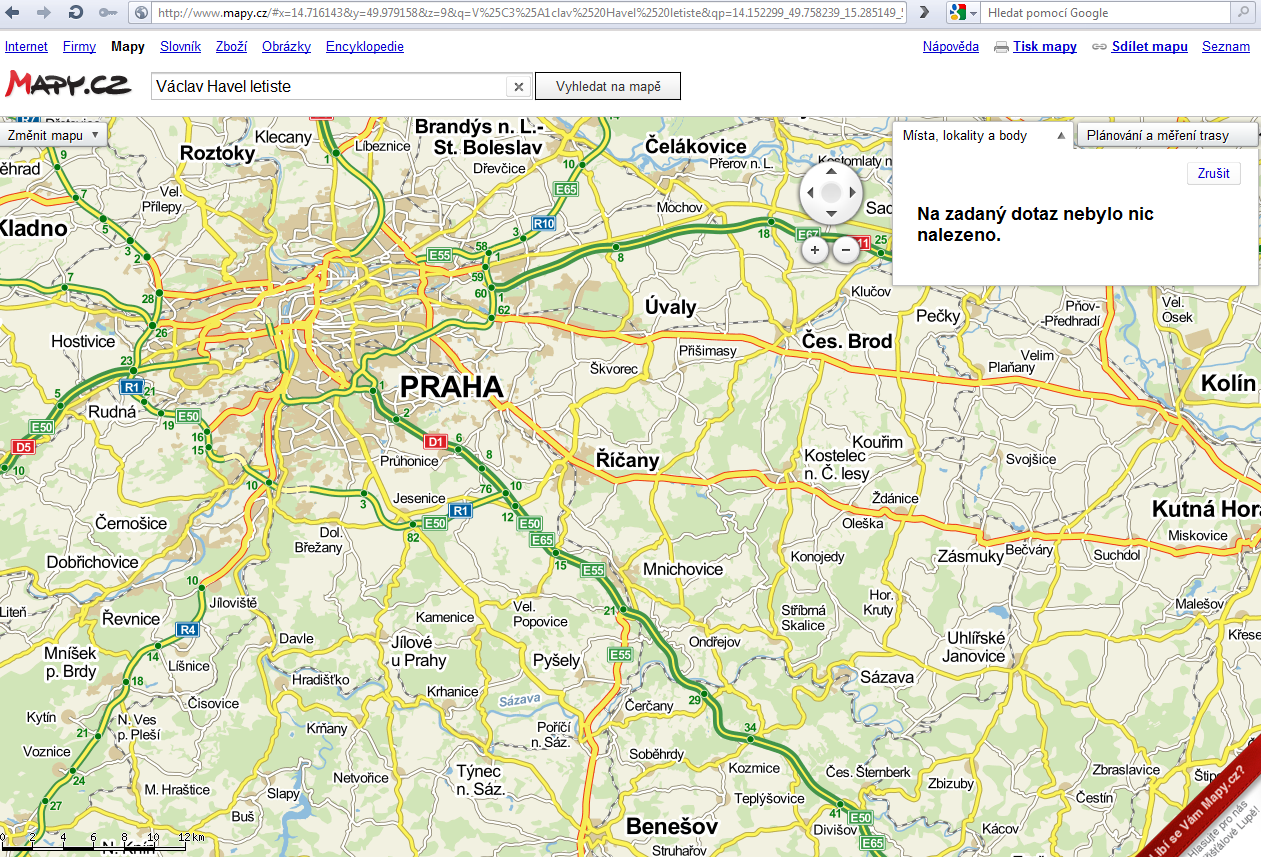Click the red D1 motorway badge
1261x857 pixels.
434,441
